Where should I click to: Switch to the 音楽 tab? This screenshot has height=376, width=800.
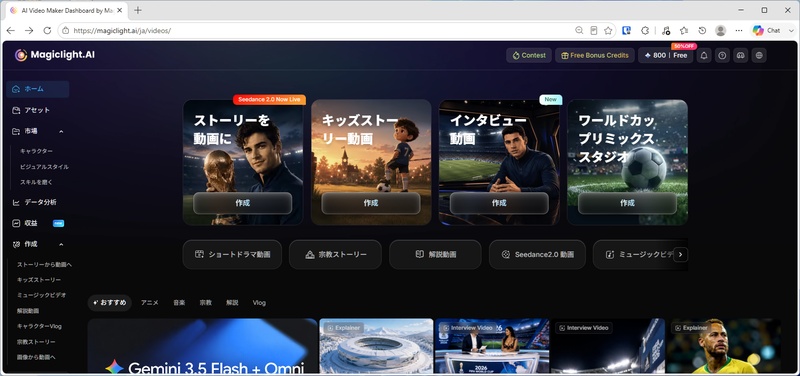click(x=179, y=303)
